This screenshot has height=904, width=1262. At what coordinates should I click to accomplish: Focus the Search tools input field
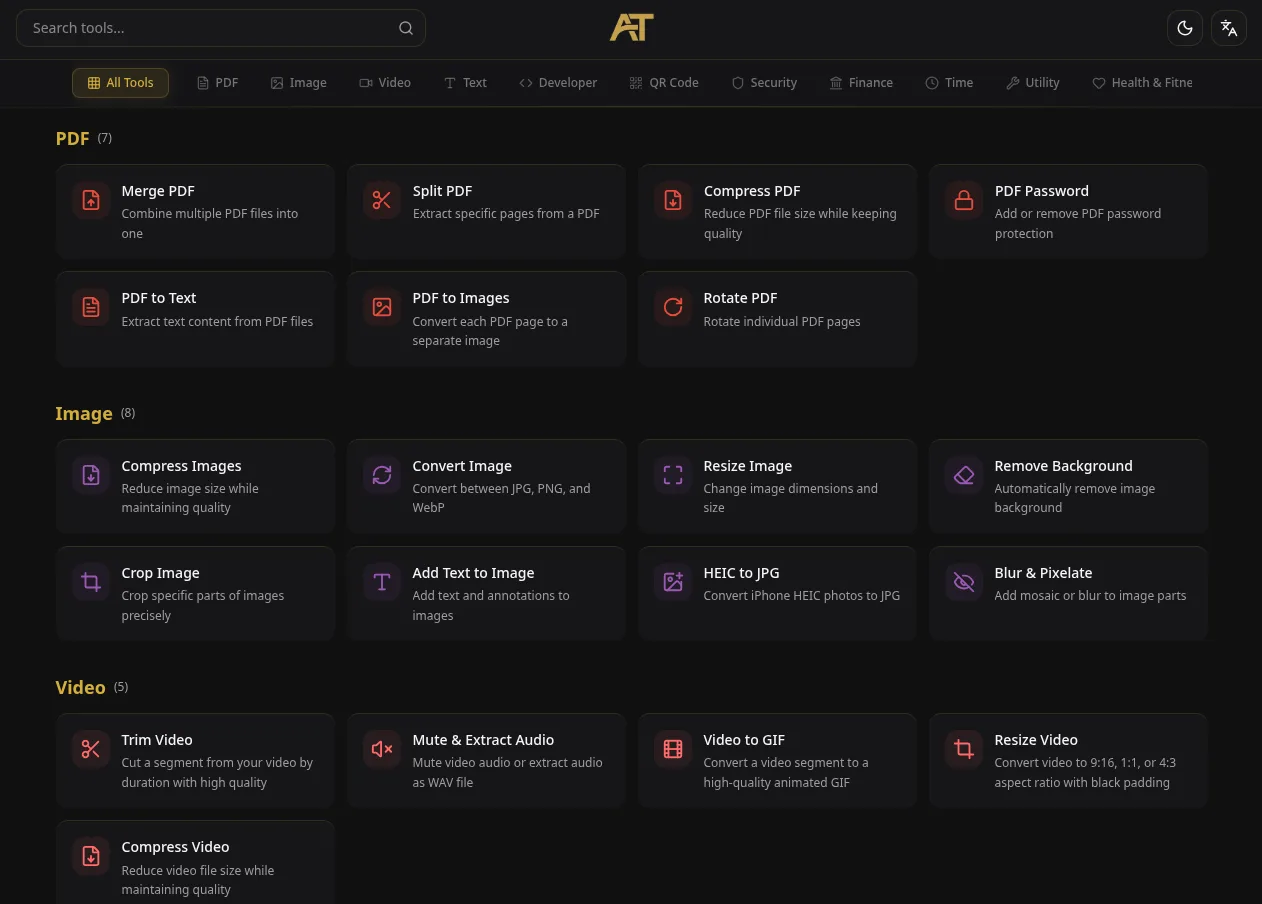221,28
